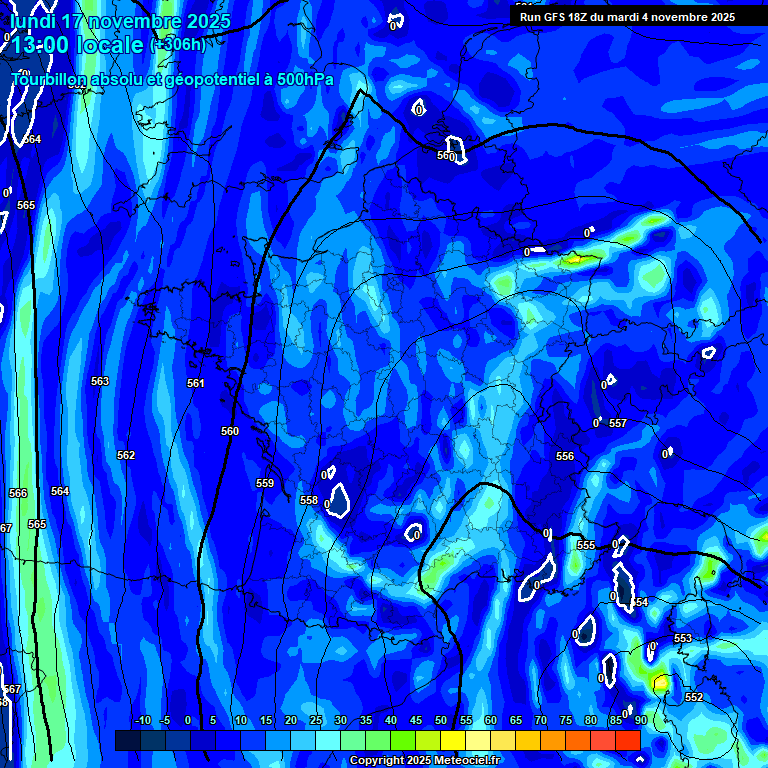Click the red swatch at the legend's 90 end
This screenshot has width=768, height=768.
(628, 740)
